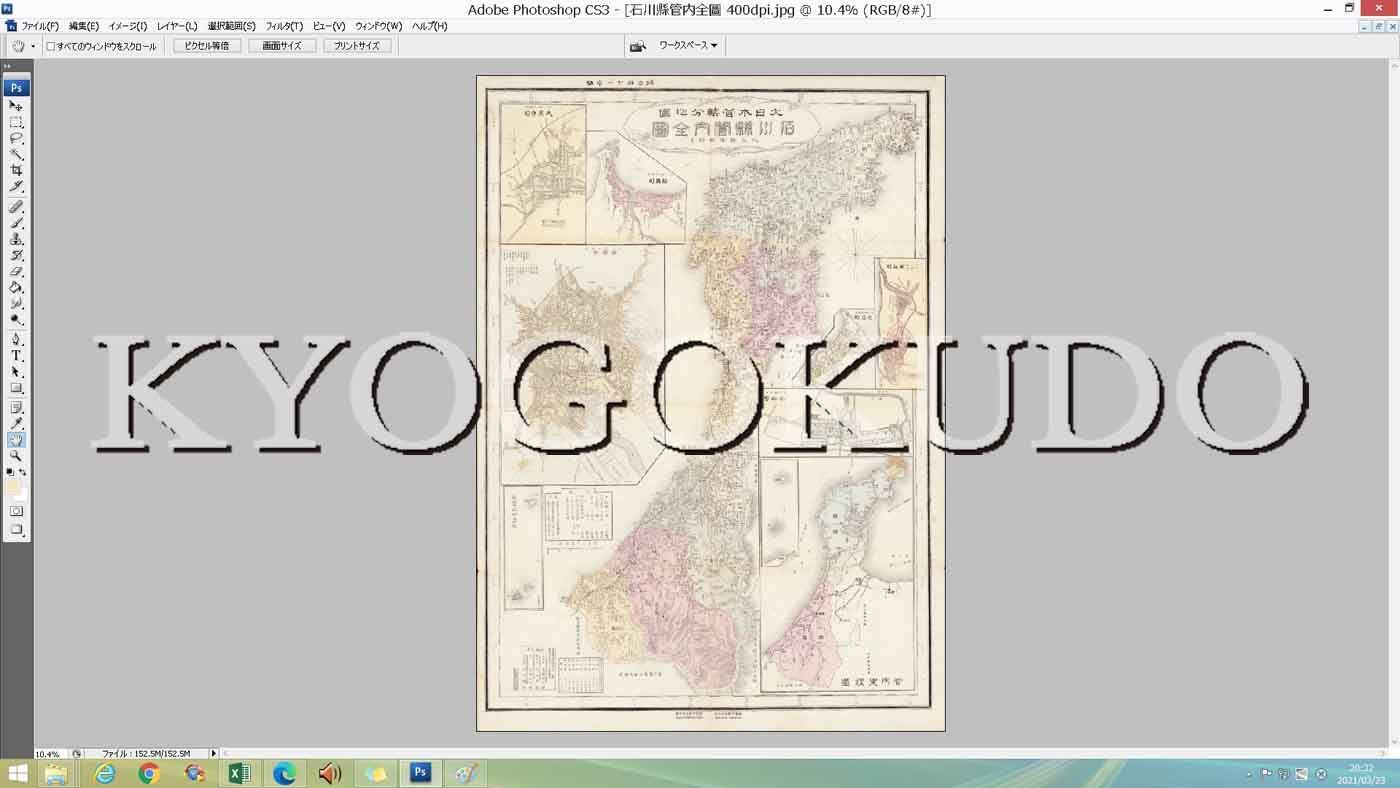Select the Path Selection tool
The height and width of the screenshot is (788, 1400).
[x=16, y=371]
